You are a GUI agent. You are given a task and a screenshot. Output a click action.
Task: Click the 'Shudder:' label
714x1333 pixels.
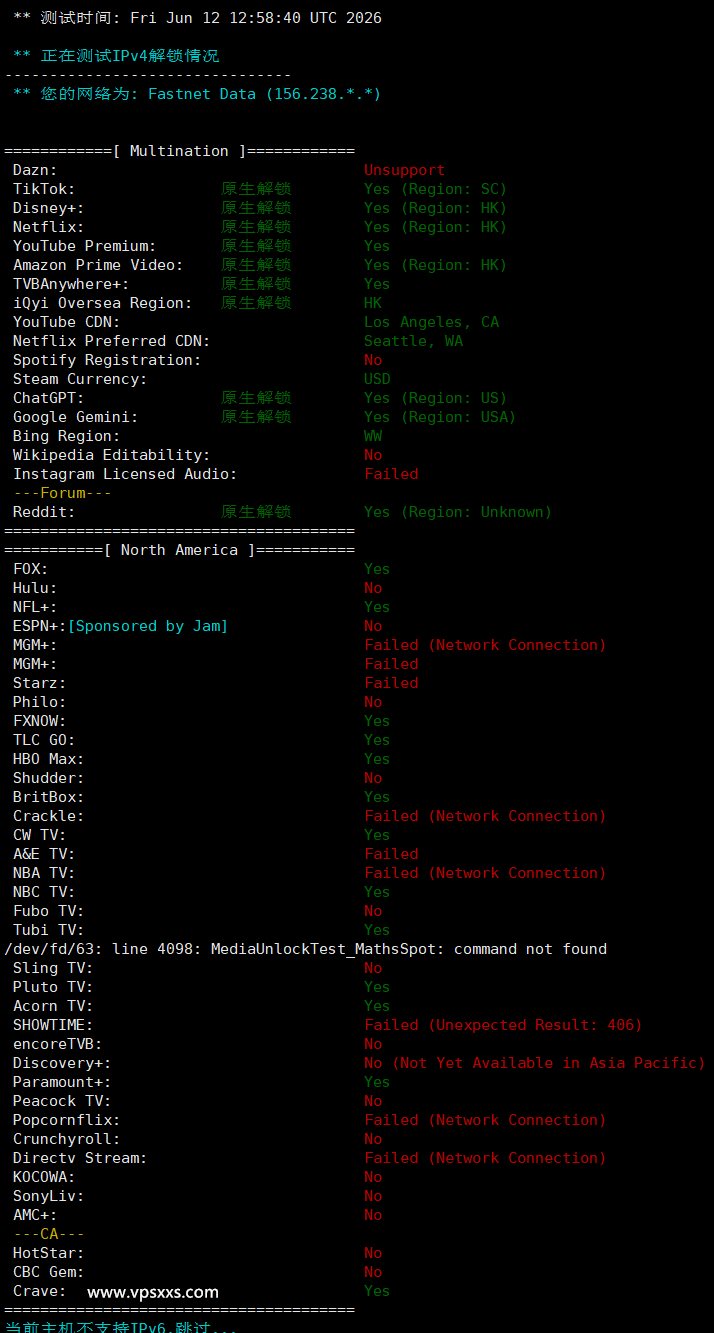48,778
